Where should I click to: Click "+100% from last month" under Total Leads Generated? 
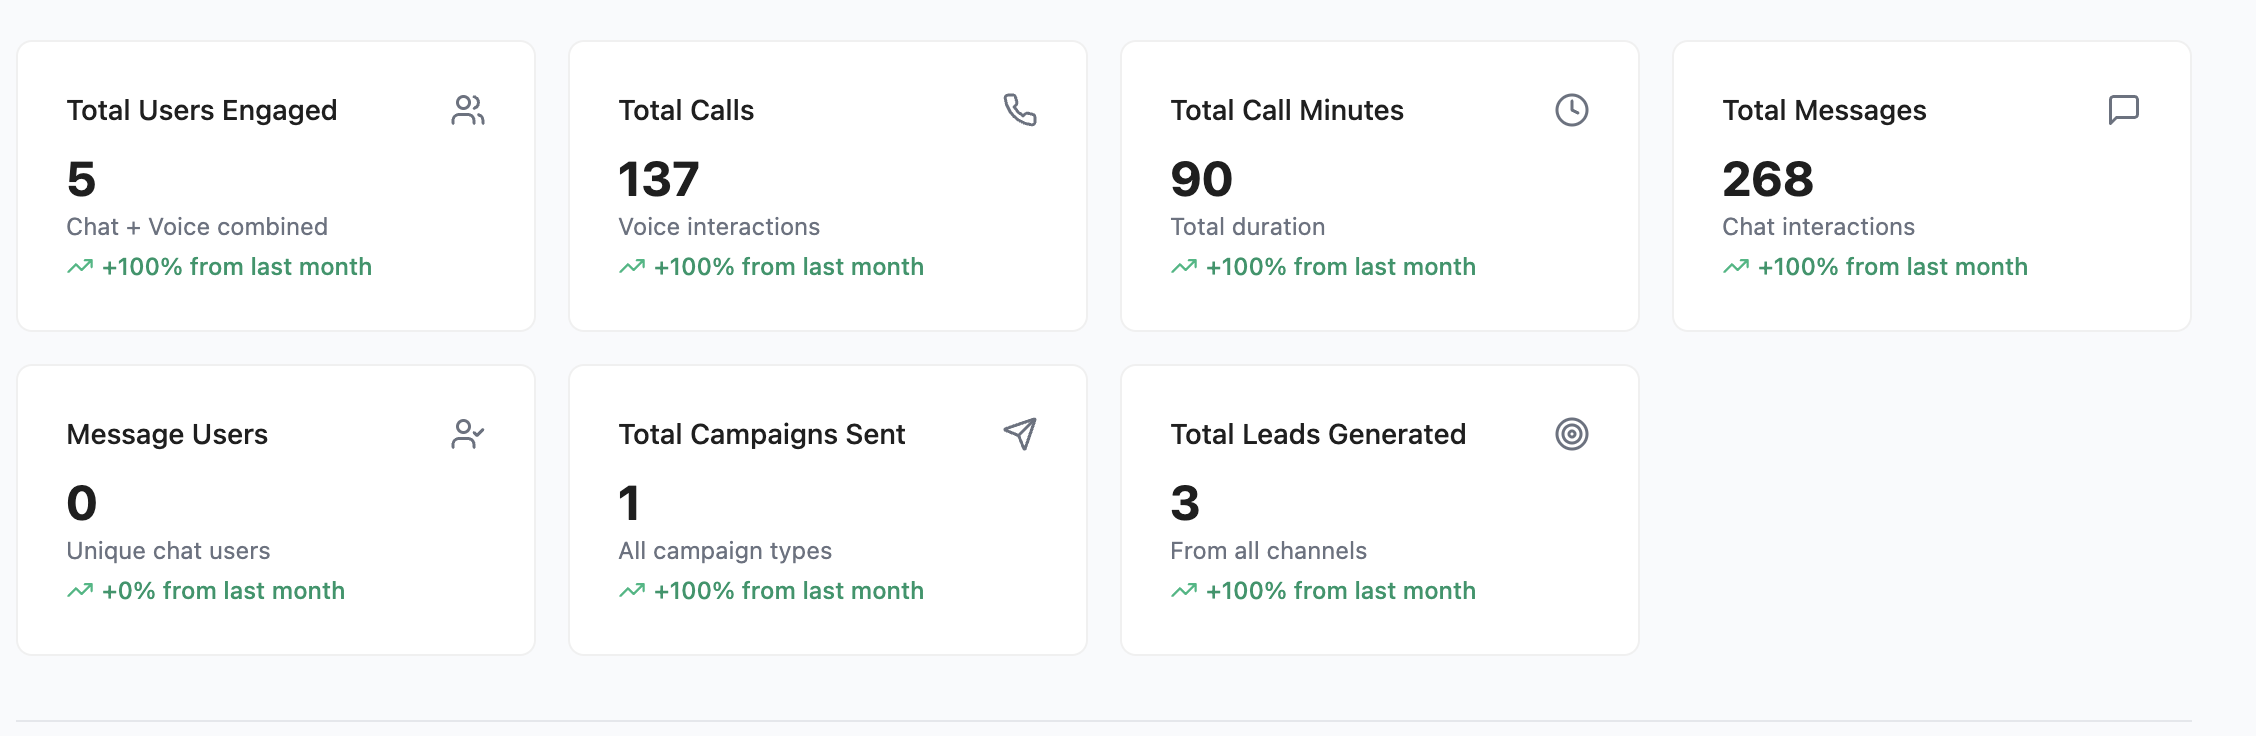(1340, 591)
